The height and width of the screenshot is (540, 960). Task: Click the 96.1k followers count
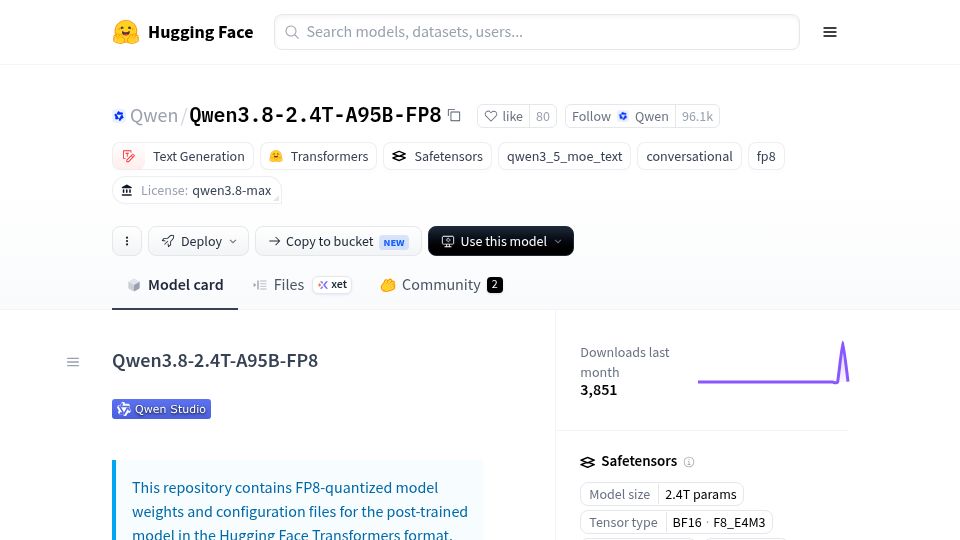(697, 116)
